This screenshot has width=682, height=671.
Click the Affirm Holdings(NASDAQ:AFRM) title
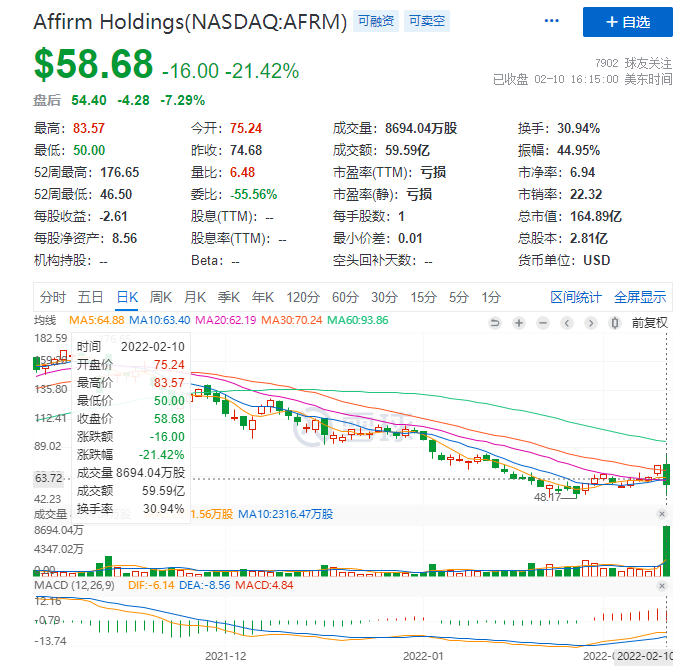click(190, 22)
